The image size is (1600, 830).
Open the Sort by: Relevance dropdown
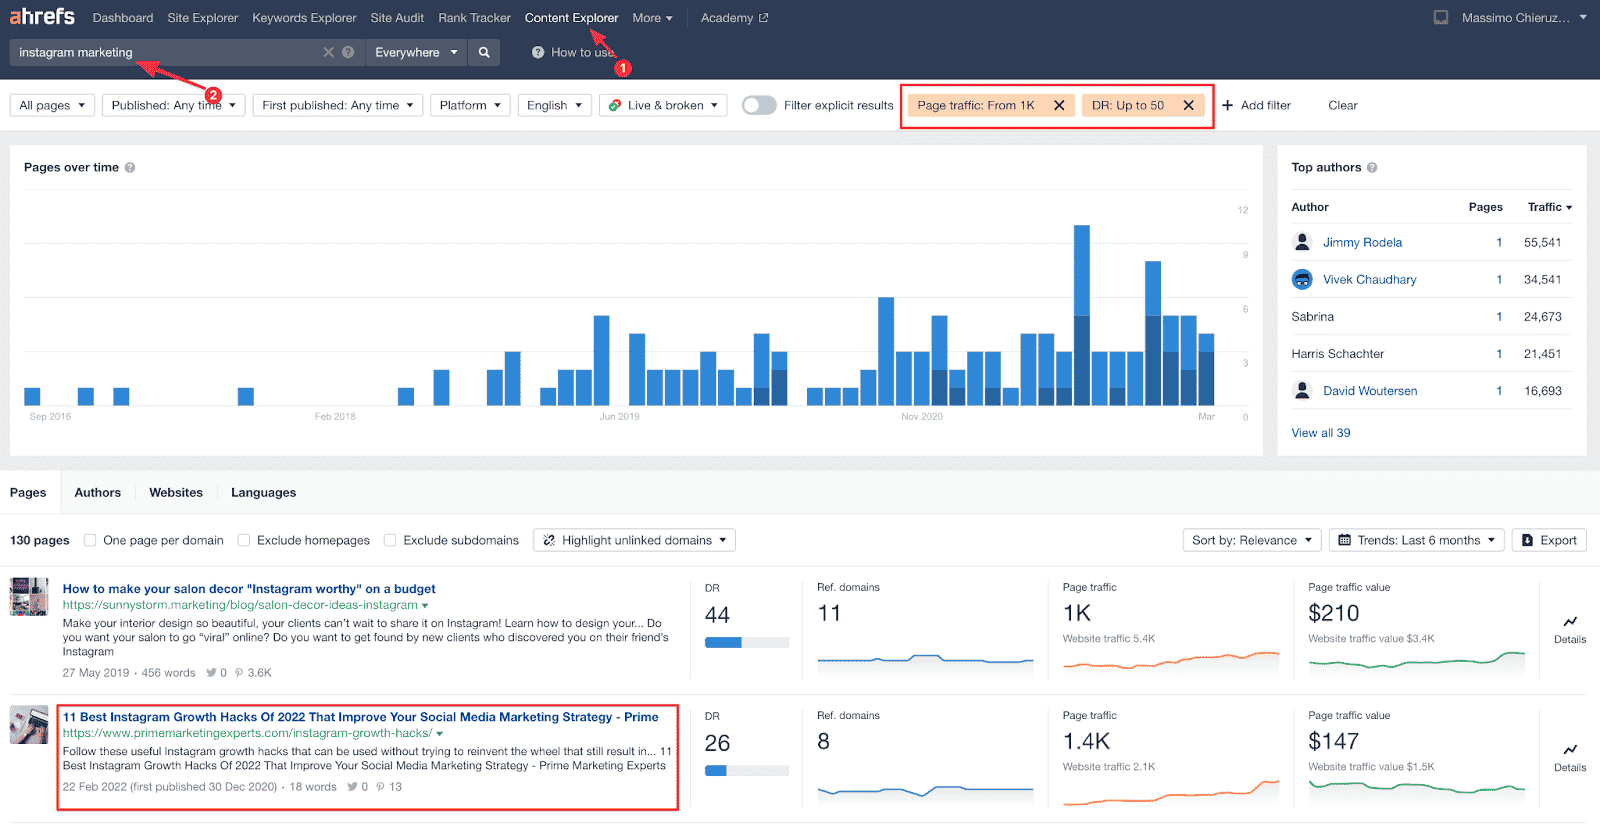click(1252, 540)
